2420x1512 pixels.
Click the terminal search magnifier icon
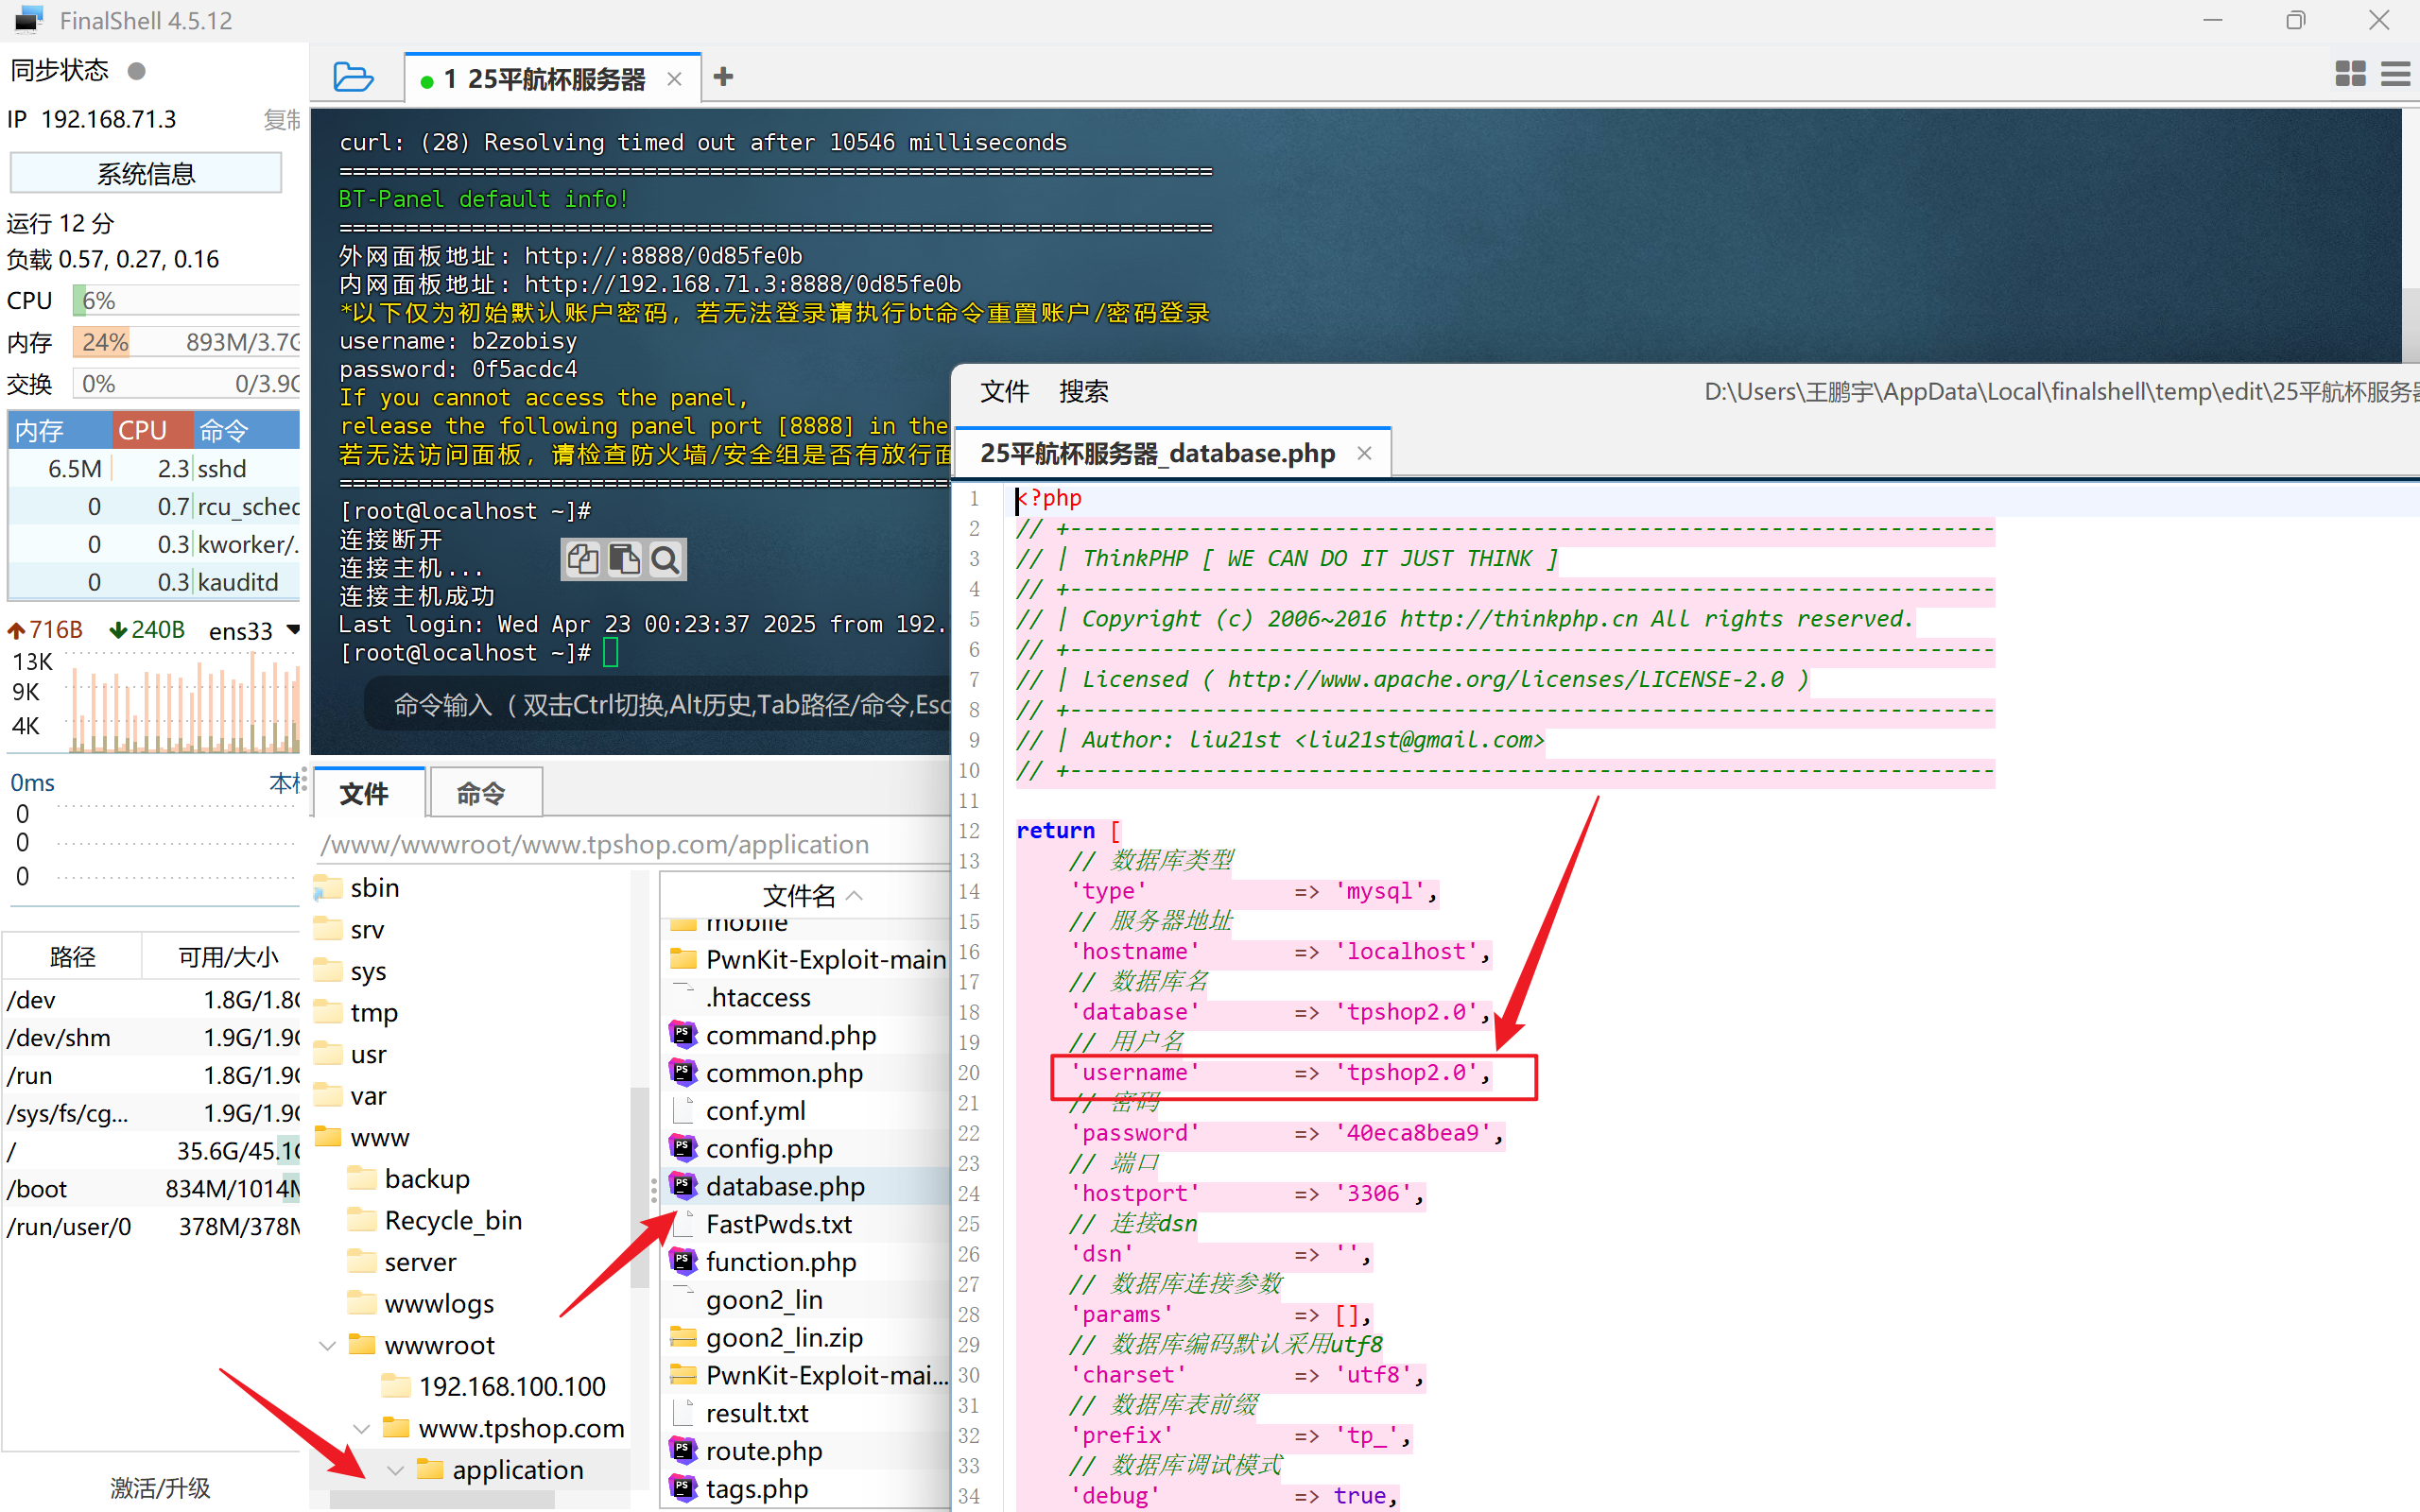coord(665,559)
